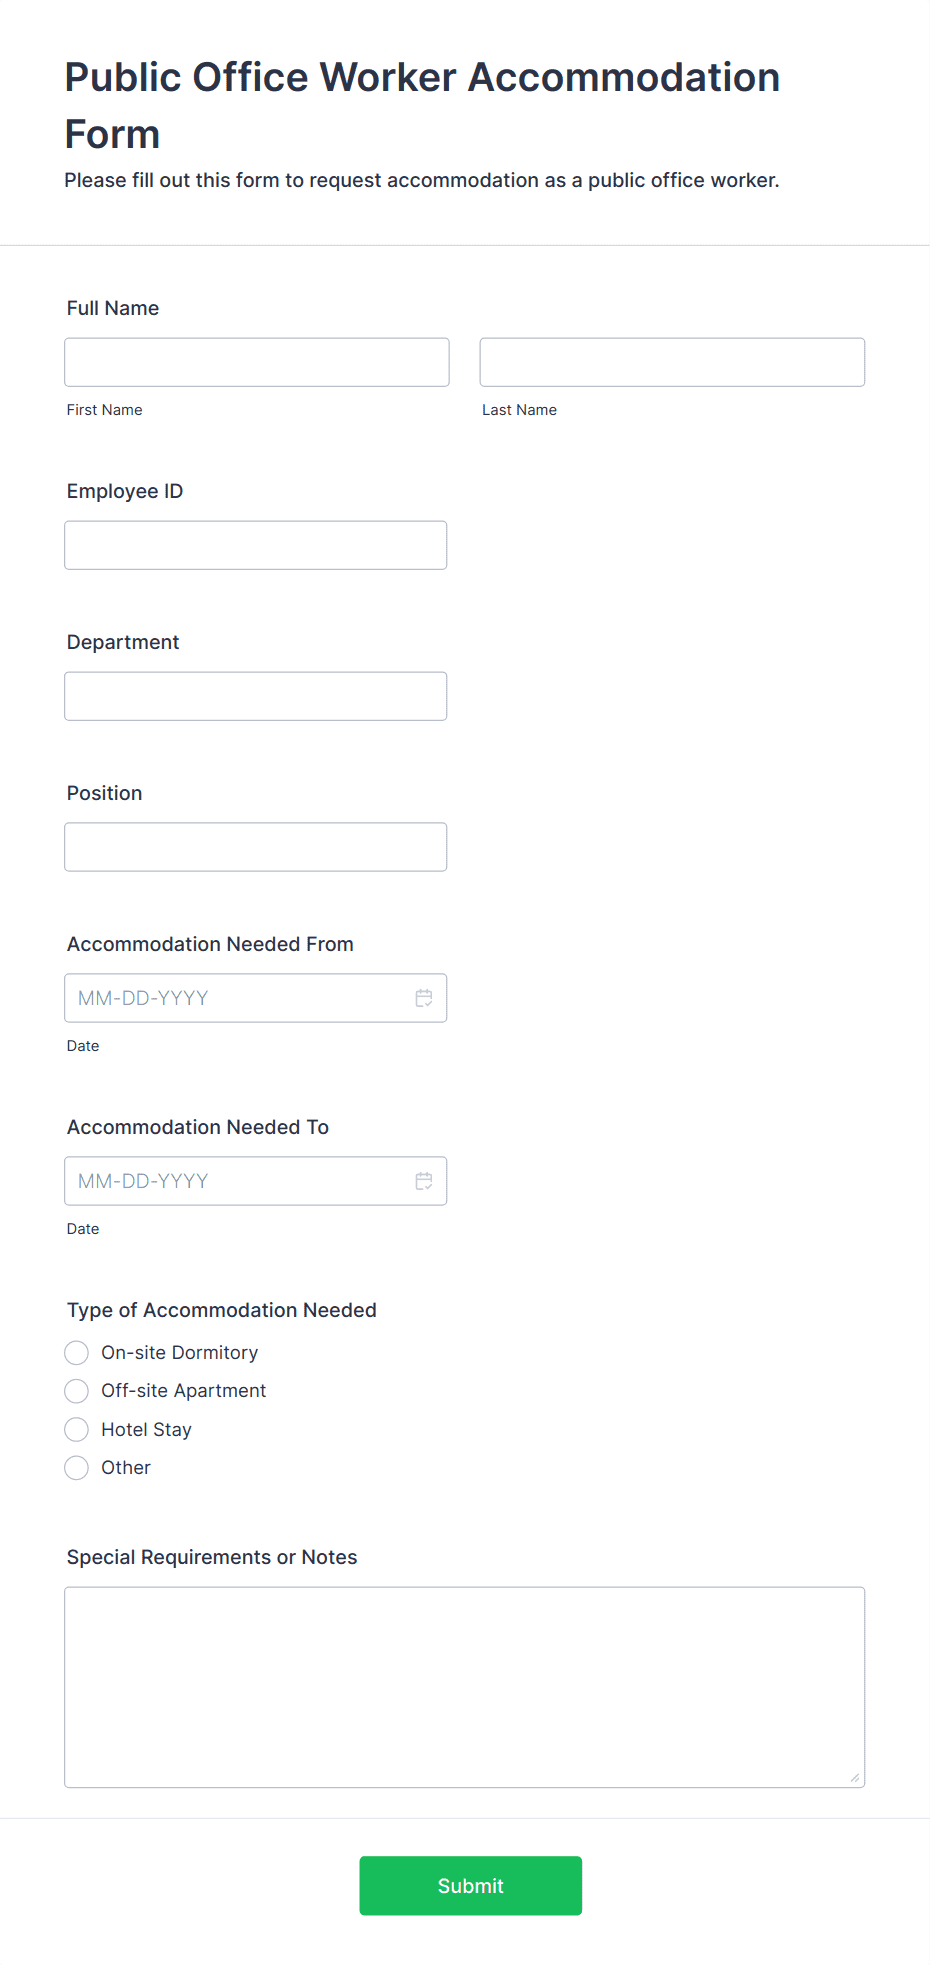Select On-site Dormitory option
The height and width of the screenshot is (1965, 930).
click(77, 1353)
